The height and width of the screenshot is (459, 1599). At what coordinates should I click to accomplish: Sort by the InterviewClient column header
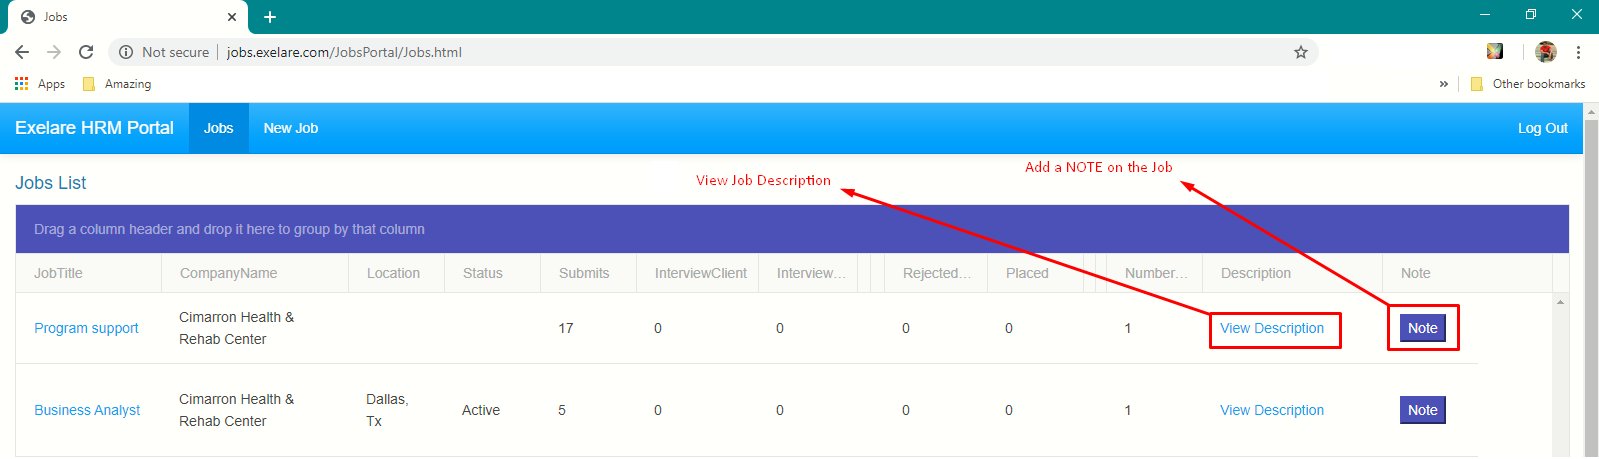[697, 273]
